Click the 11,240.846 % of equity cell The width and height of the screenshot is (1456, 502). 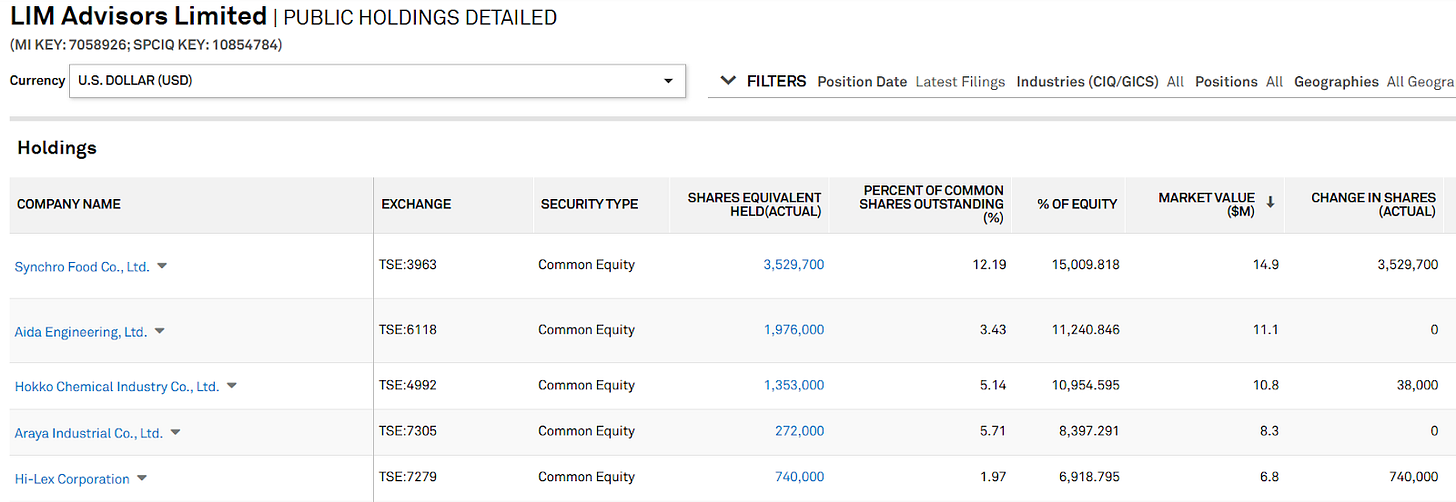tap(1086, 330)
